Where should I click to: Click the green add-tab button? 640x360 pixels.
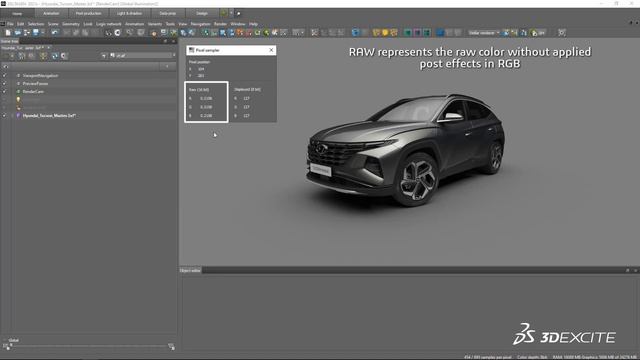point(224,13)
